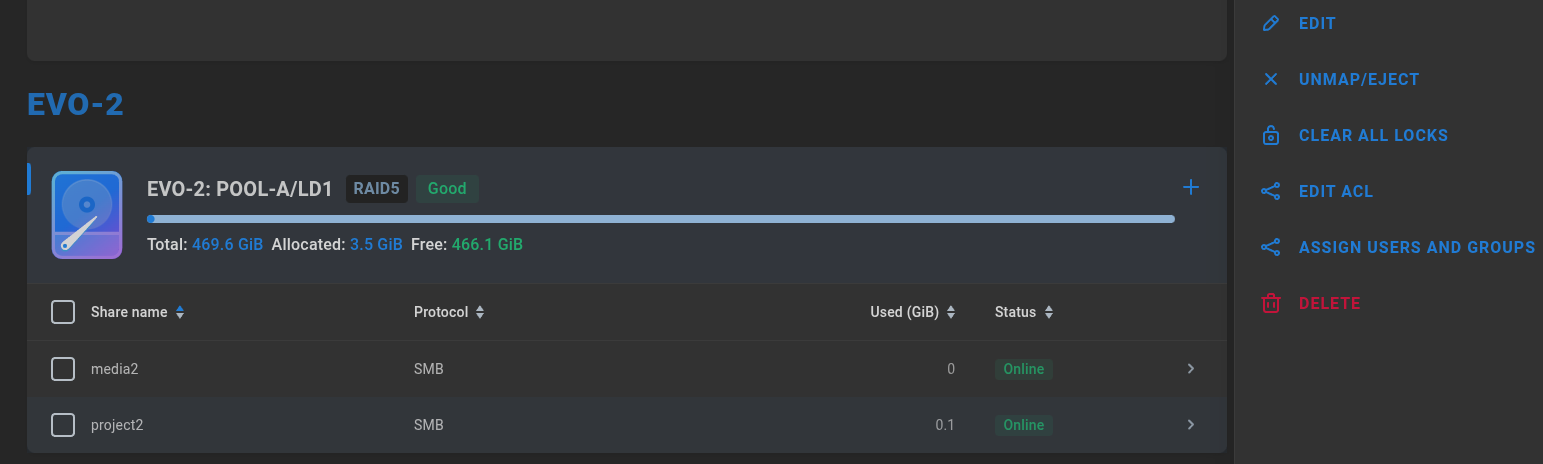Click the Clear All Locks label
The image size is (1543, 464).
pos(1373,135)
